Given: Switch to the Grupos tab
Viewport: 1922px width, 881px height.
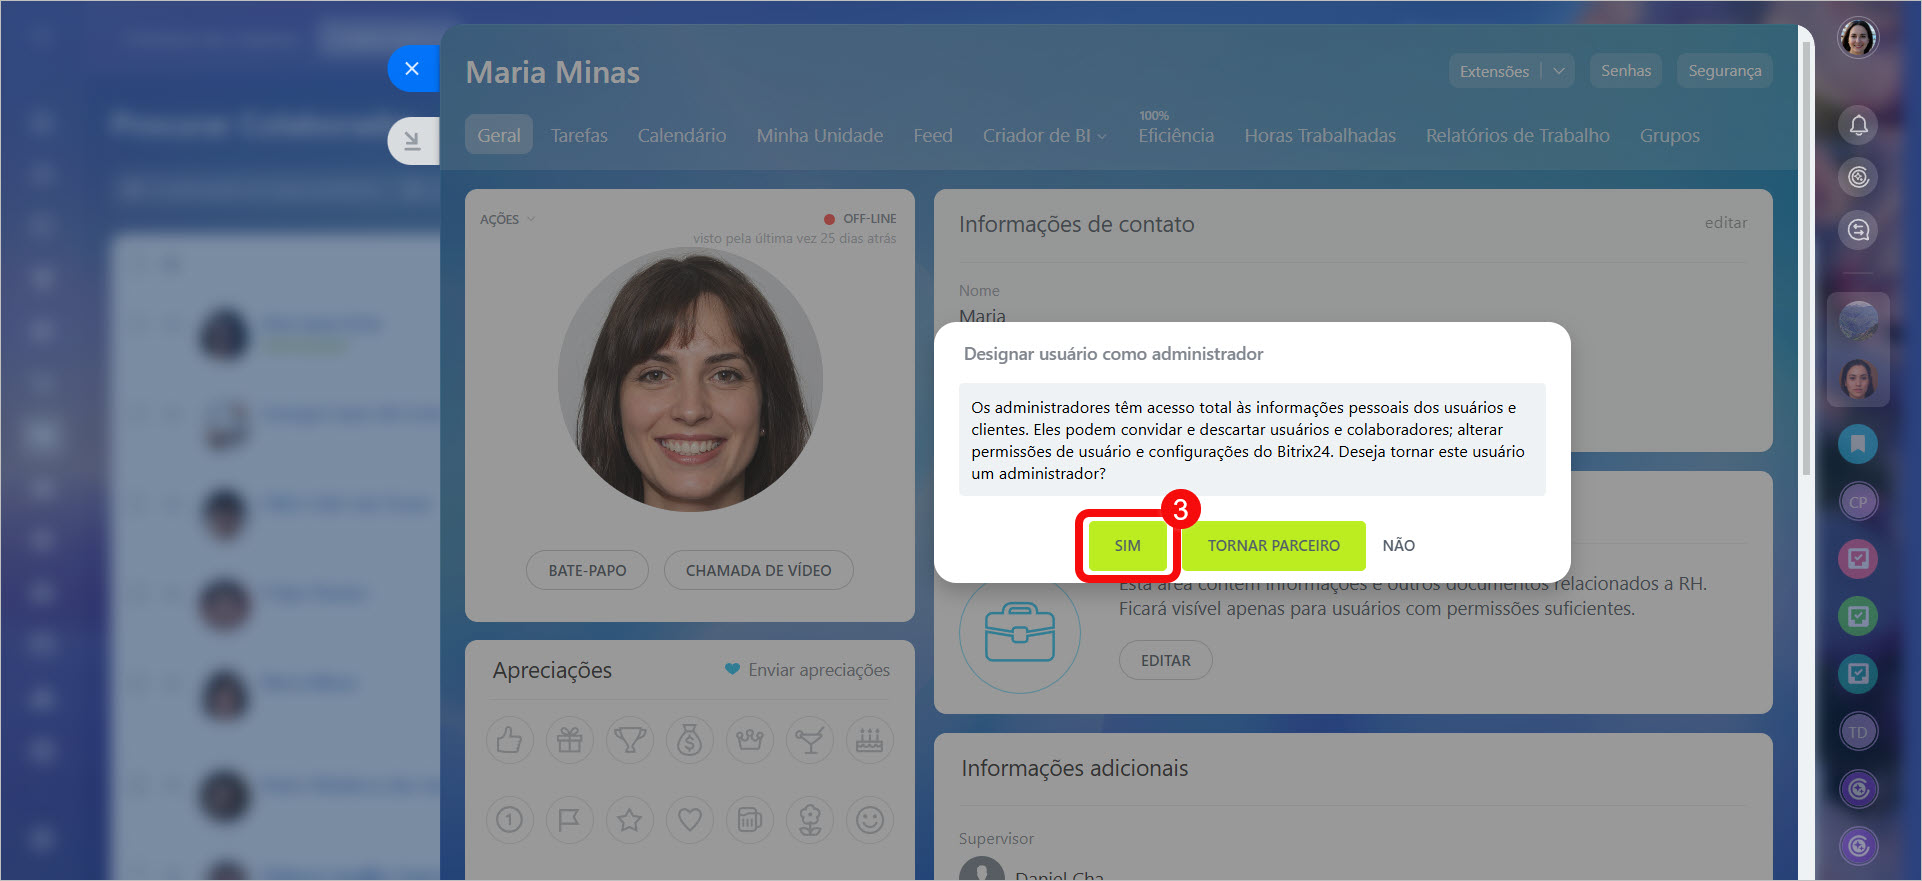Looking at the screenshot, I should [1669, 135].
